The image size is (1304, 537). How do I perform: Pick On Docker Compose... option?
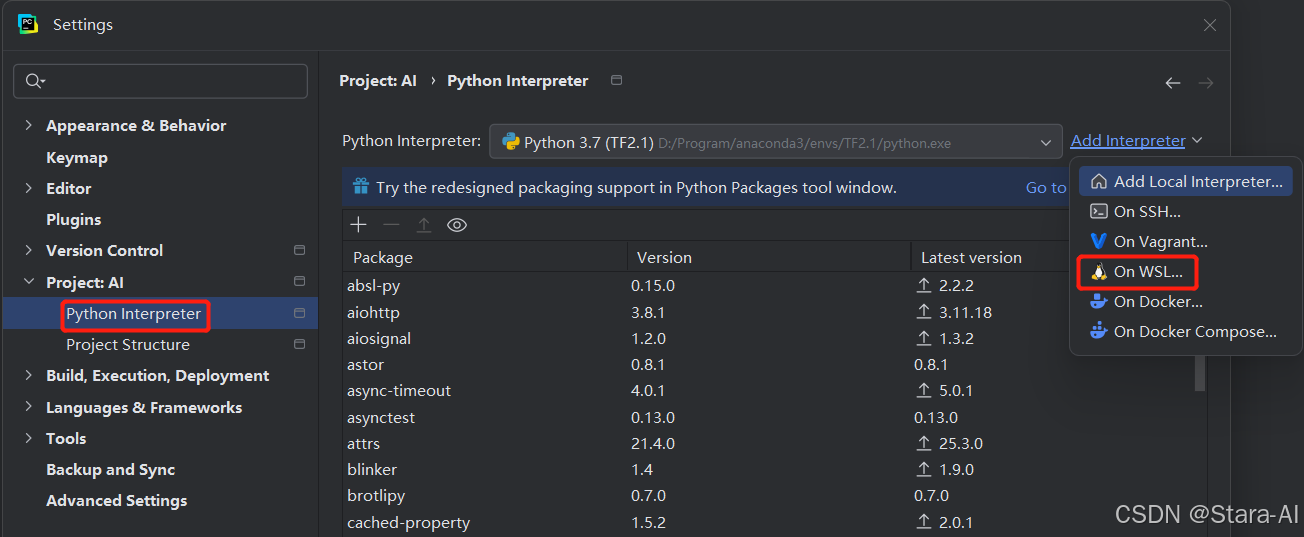(x=1194, y=332)
